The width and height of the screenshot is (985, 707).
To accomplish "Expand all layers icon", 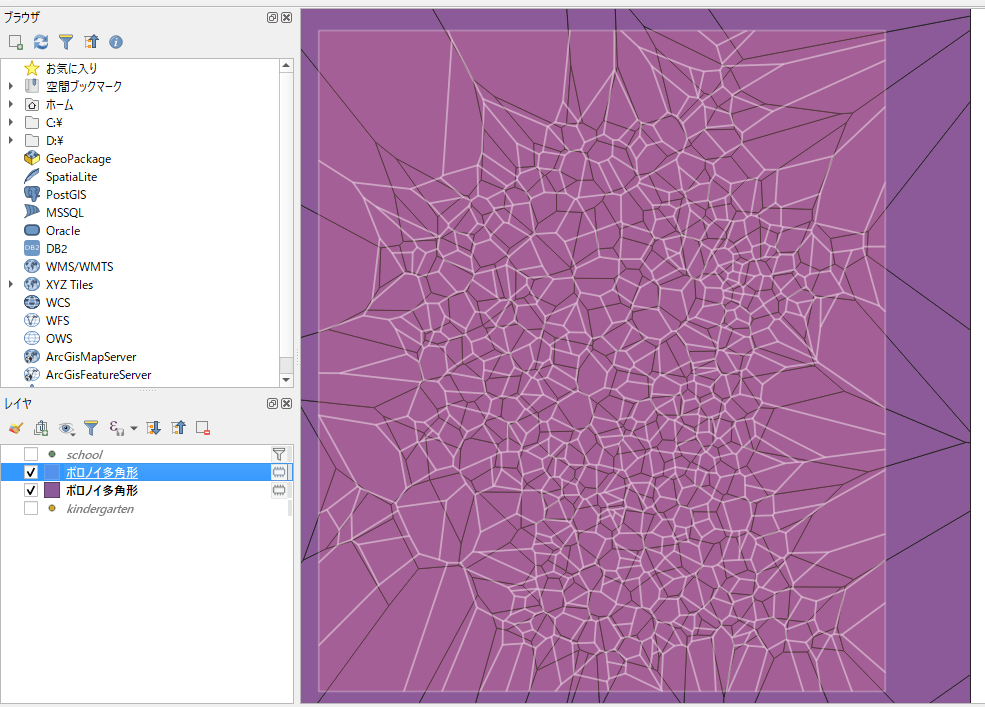I will (153, 428).
